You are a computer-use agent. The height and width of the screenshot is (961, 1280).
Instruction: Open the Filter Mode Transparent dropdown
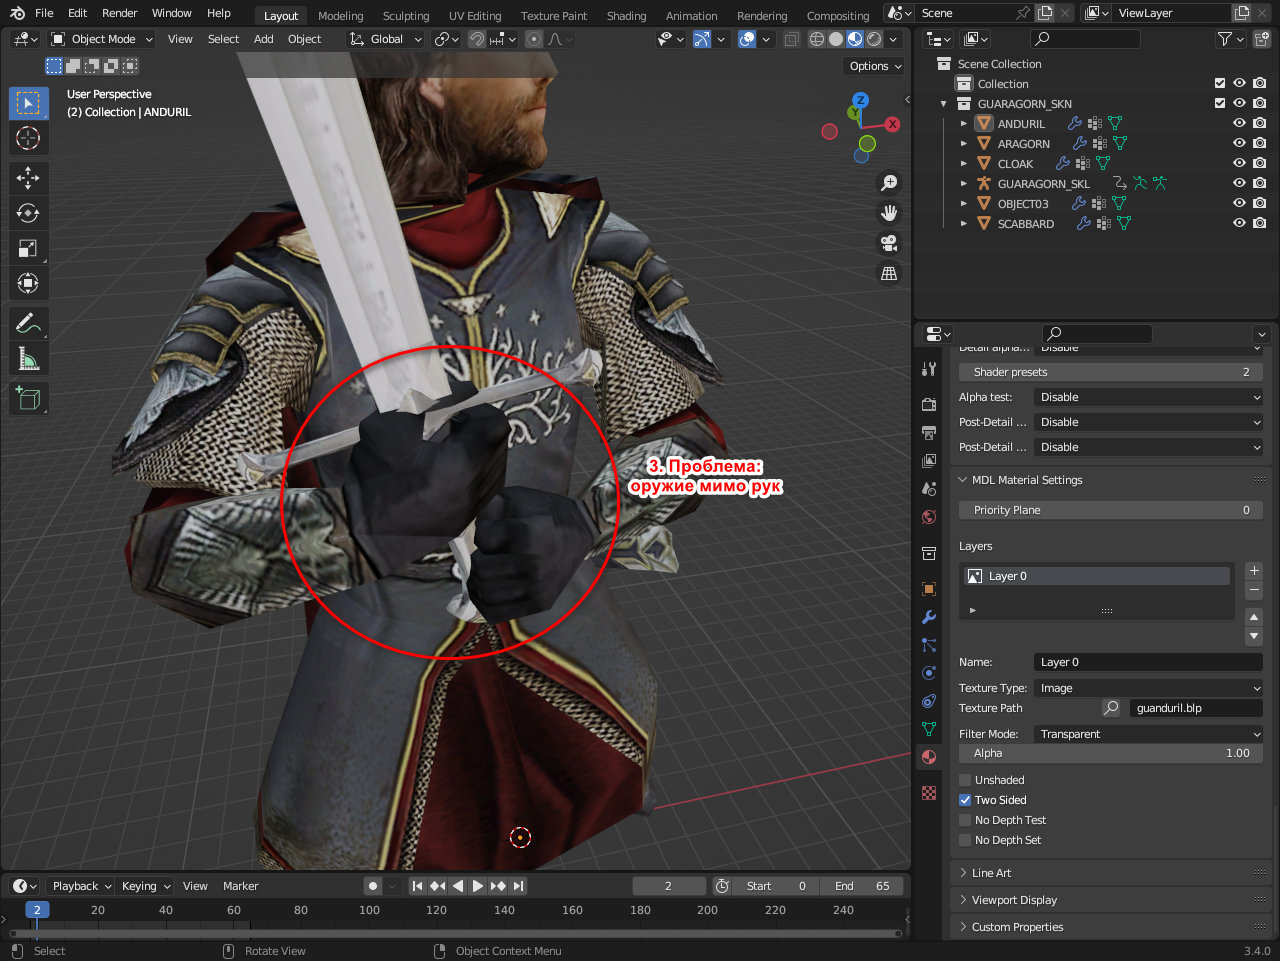[x=1148, y=734]
